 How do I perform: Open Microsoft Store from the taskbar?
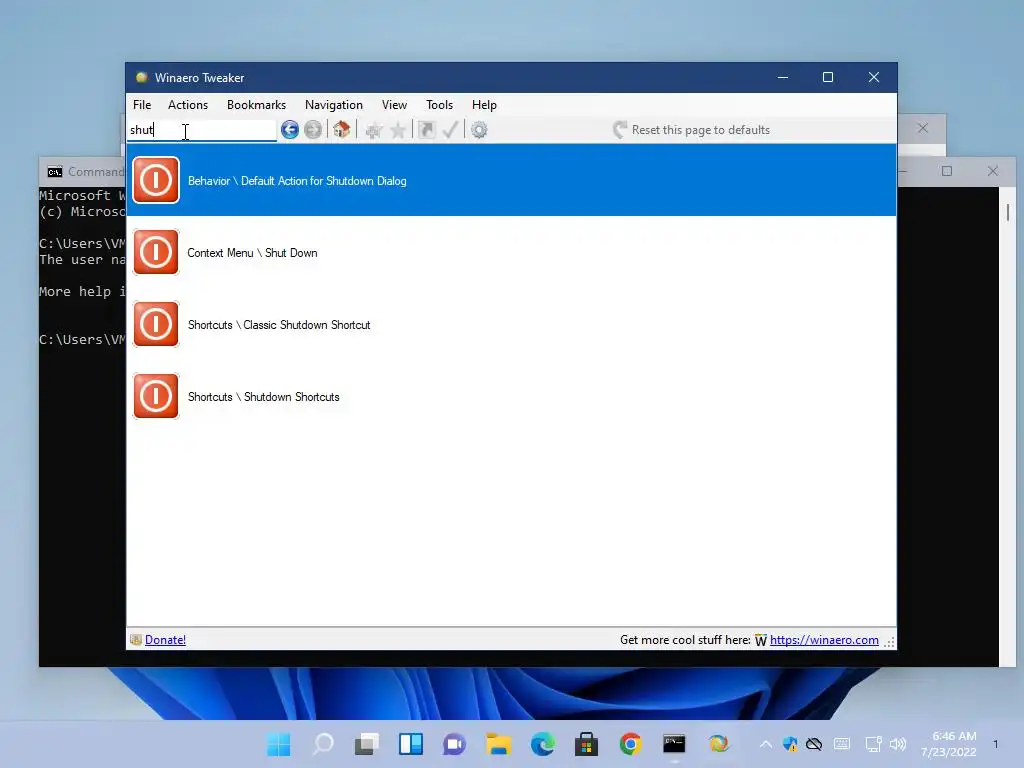click(x=586, y=744)
